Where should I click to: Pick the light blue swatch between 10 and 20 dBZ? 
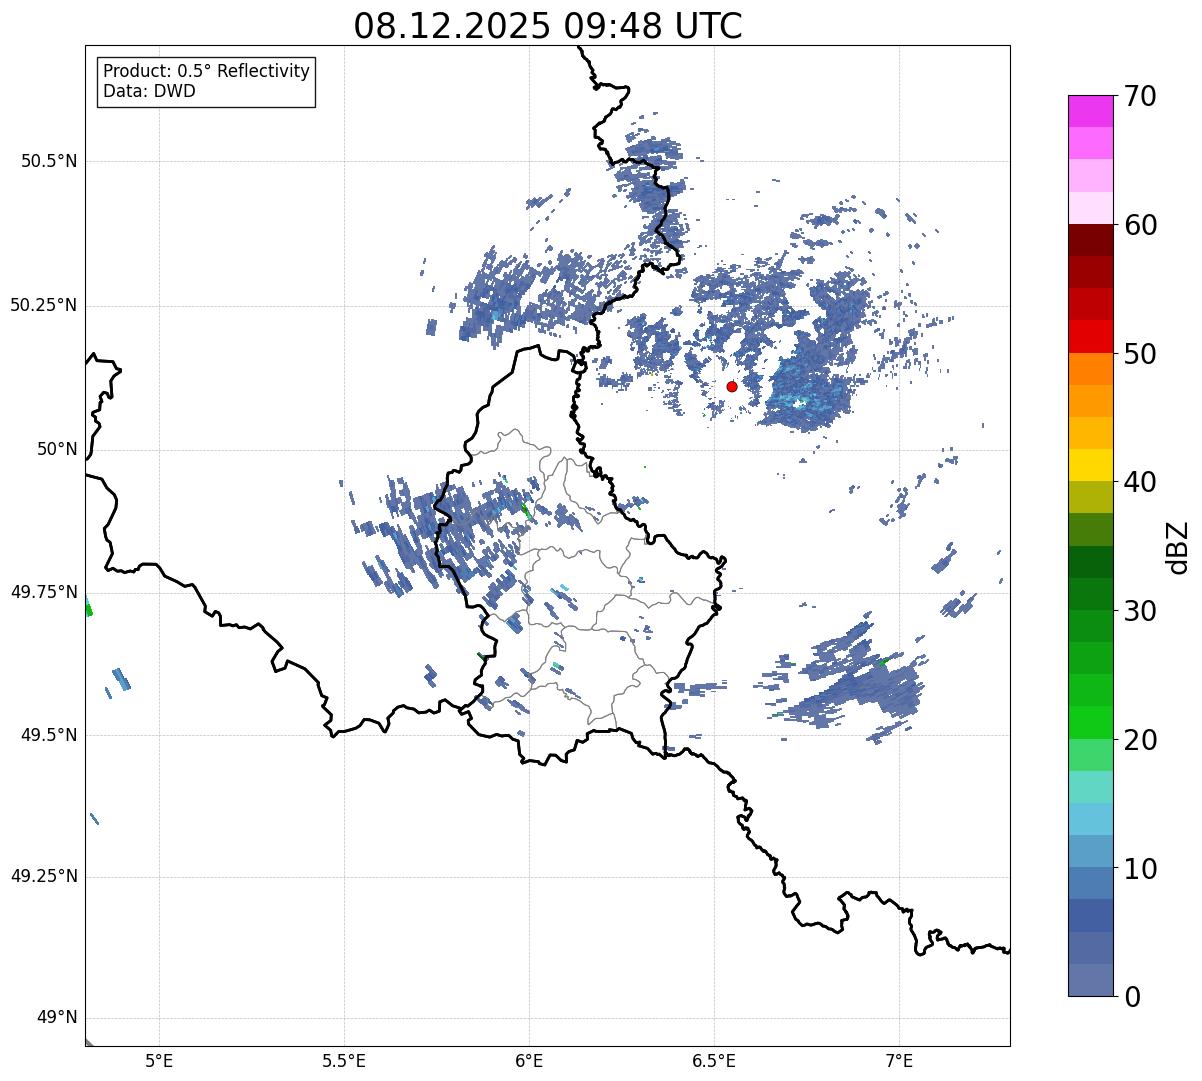pyautogui.click(x=1090, y=819)
